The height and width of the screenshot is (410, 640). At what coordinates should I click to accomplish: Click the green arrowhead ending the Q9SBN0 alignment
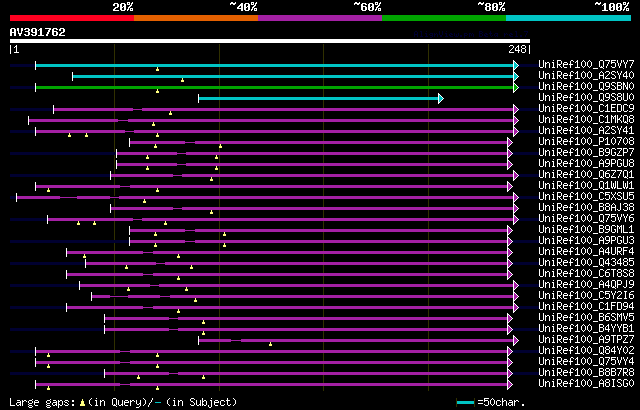(516, 87)
